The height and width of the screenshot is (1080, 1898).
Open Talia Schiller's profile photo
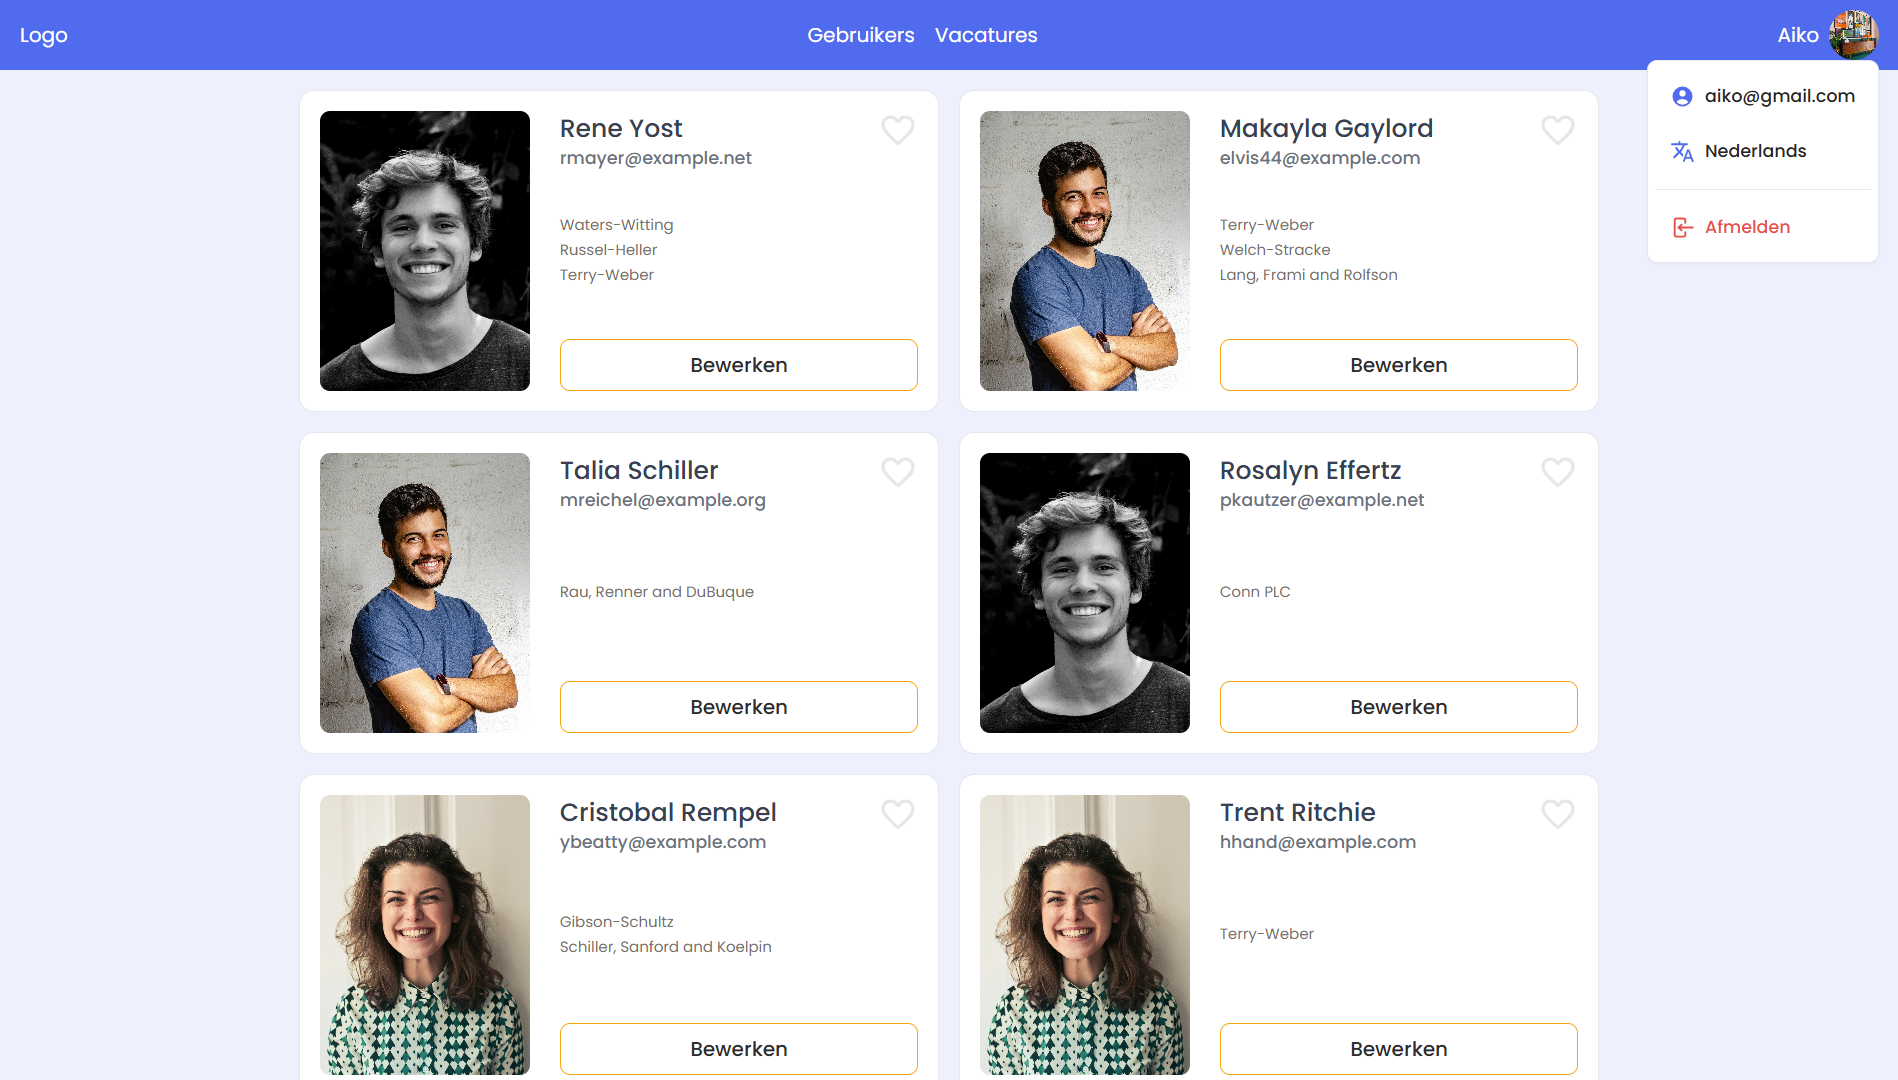pos(425,593)
